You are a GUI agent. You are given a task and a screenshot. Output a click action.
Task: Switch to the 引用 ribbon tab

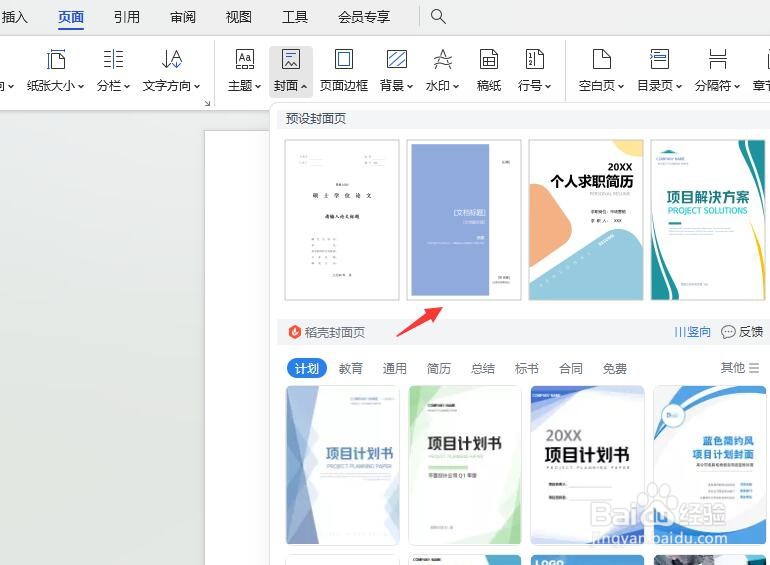[127, 17]
